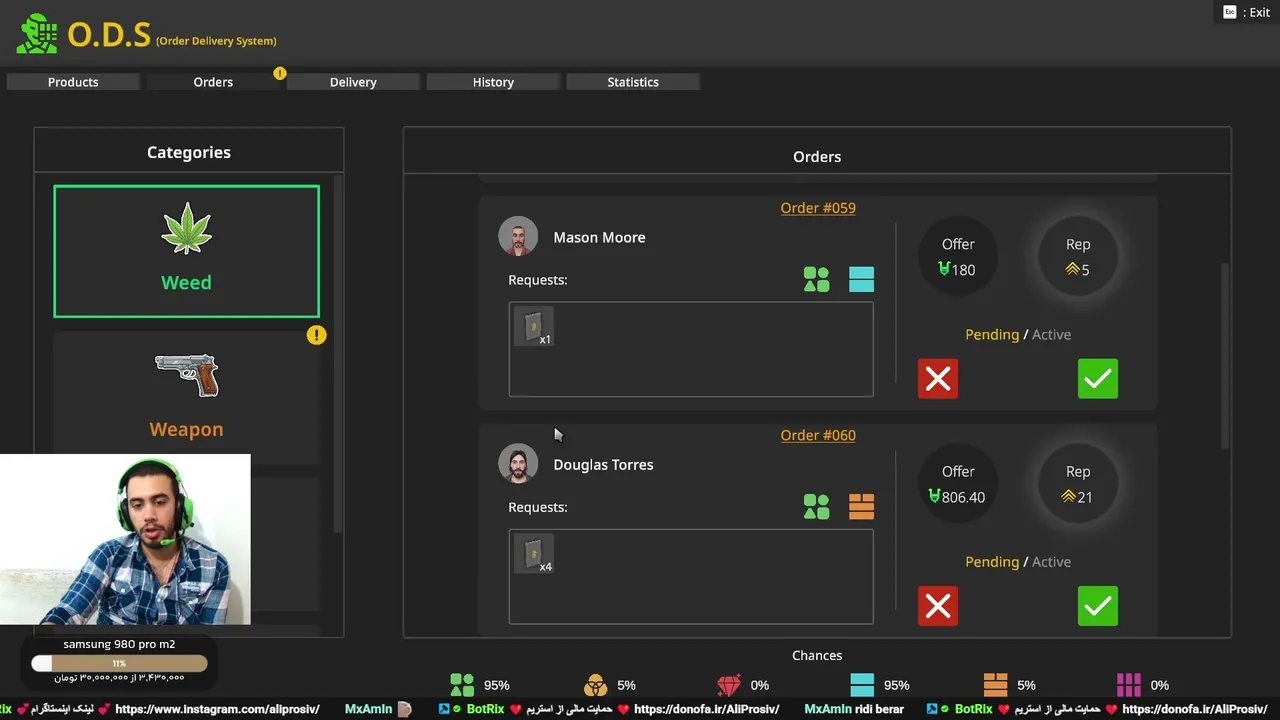
Task: Click the samsung 980 pro m2 progress bar
Action: tap(119, 663)
